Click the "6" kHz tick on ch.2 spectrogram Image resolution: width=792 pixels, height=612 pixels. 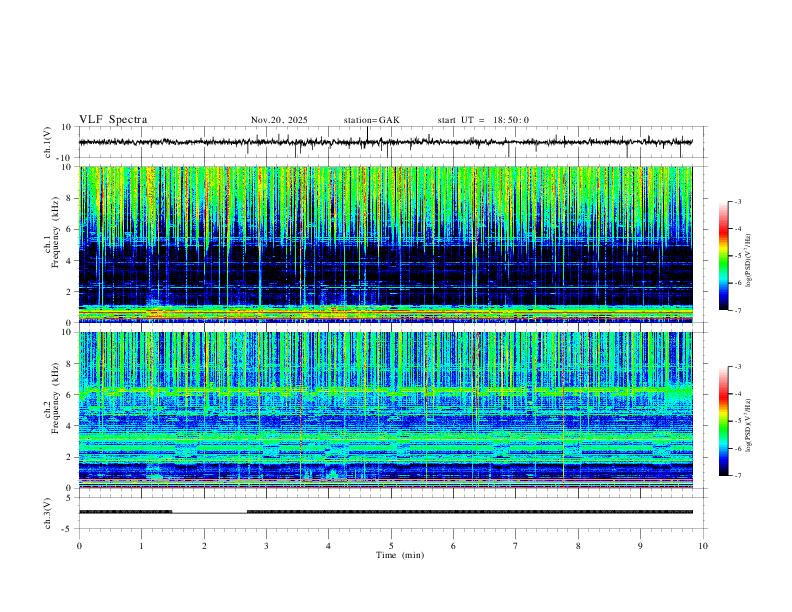[69, 394]
